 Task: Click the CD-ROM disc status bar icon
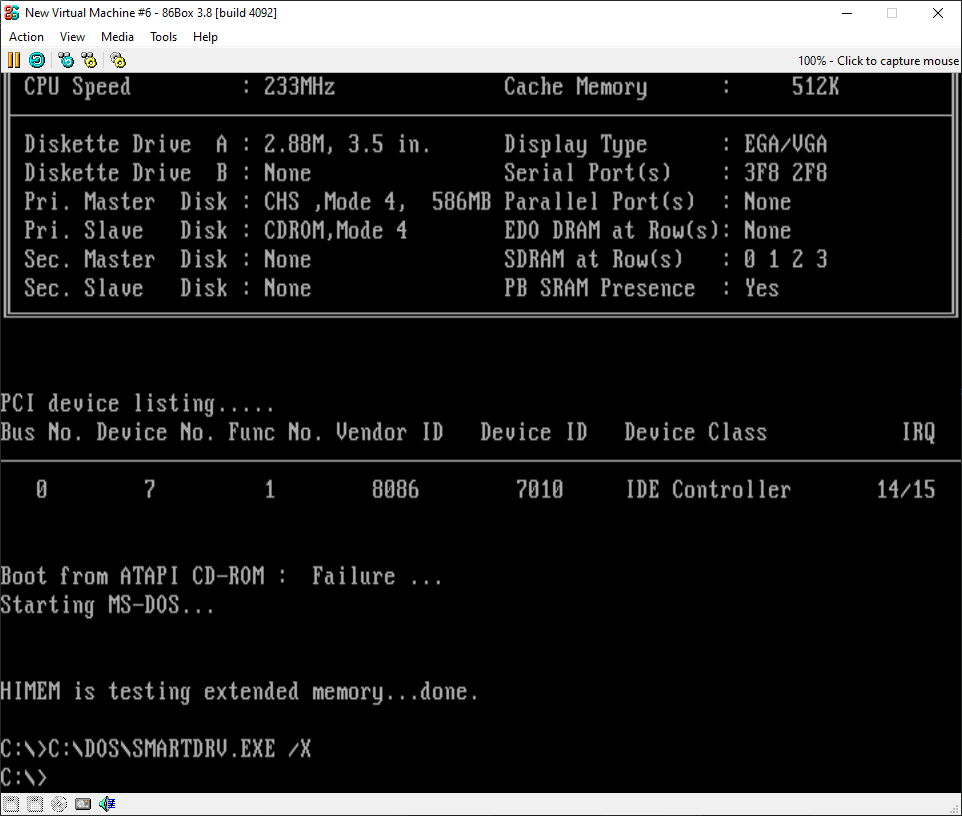pos(59,804)
